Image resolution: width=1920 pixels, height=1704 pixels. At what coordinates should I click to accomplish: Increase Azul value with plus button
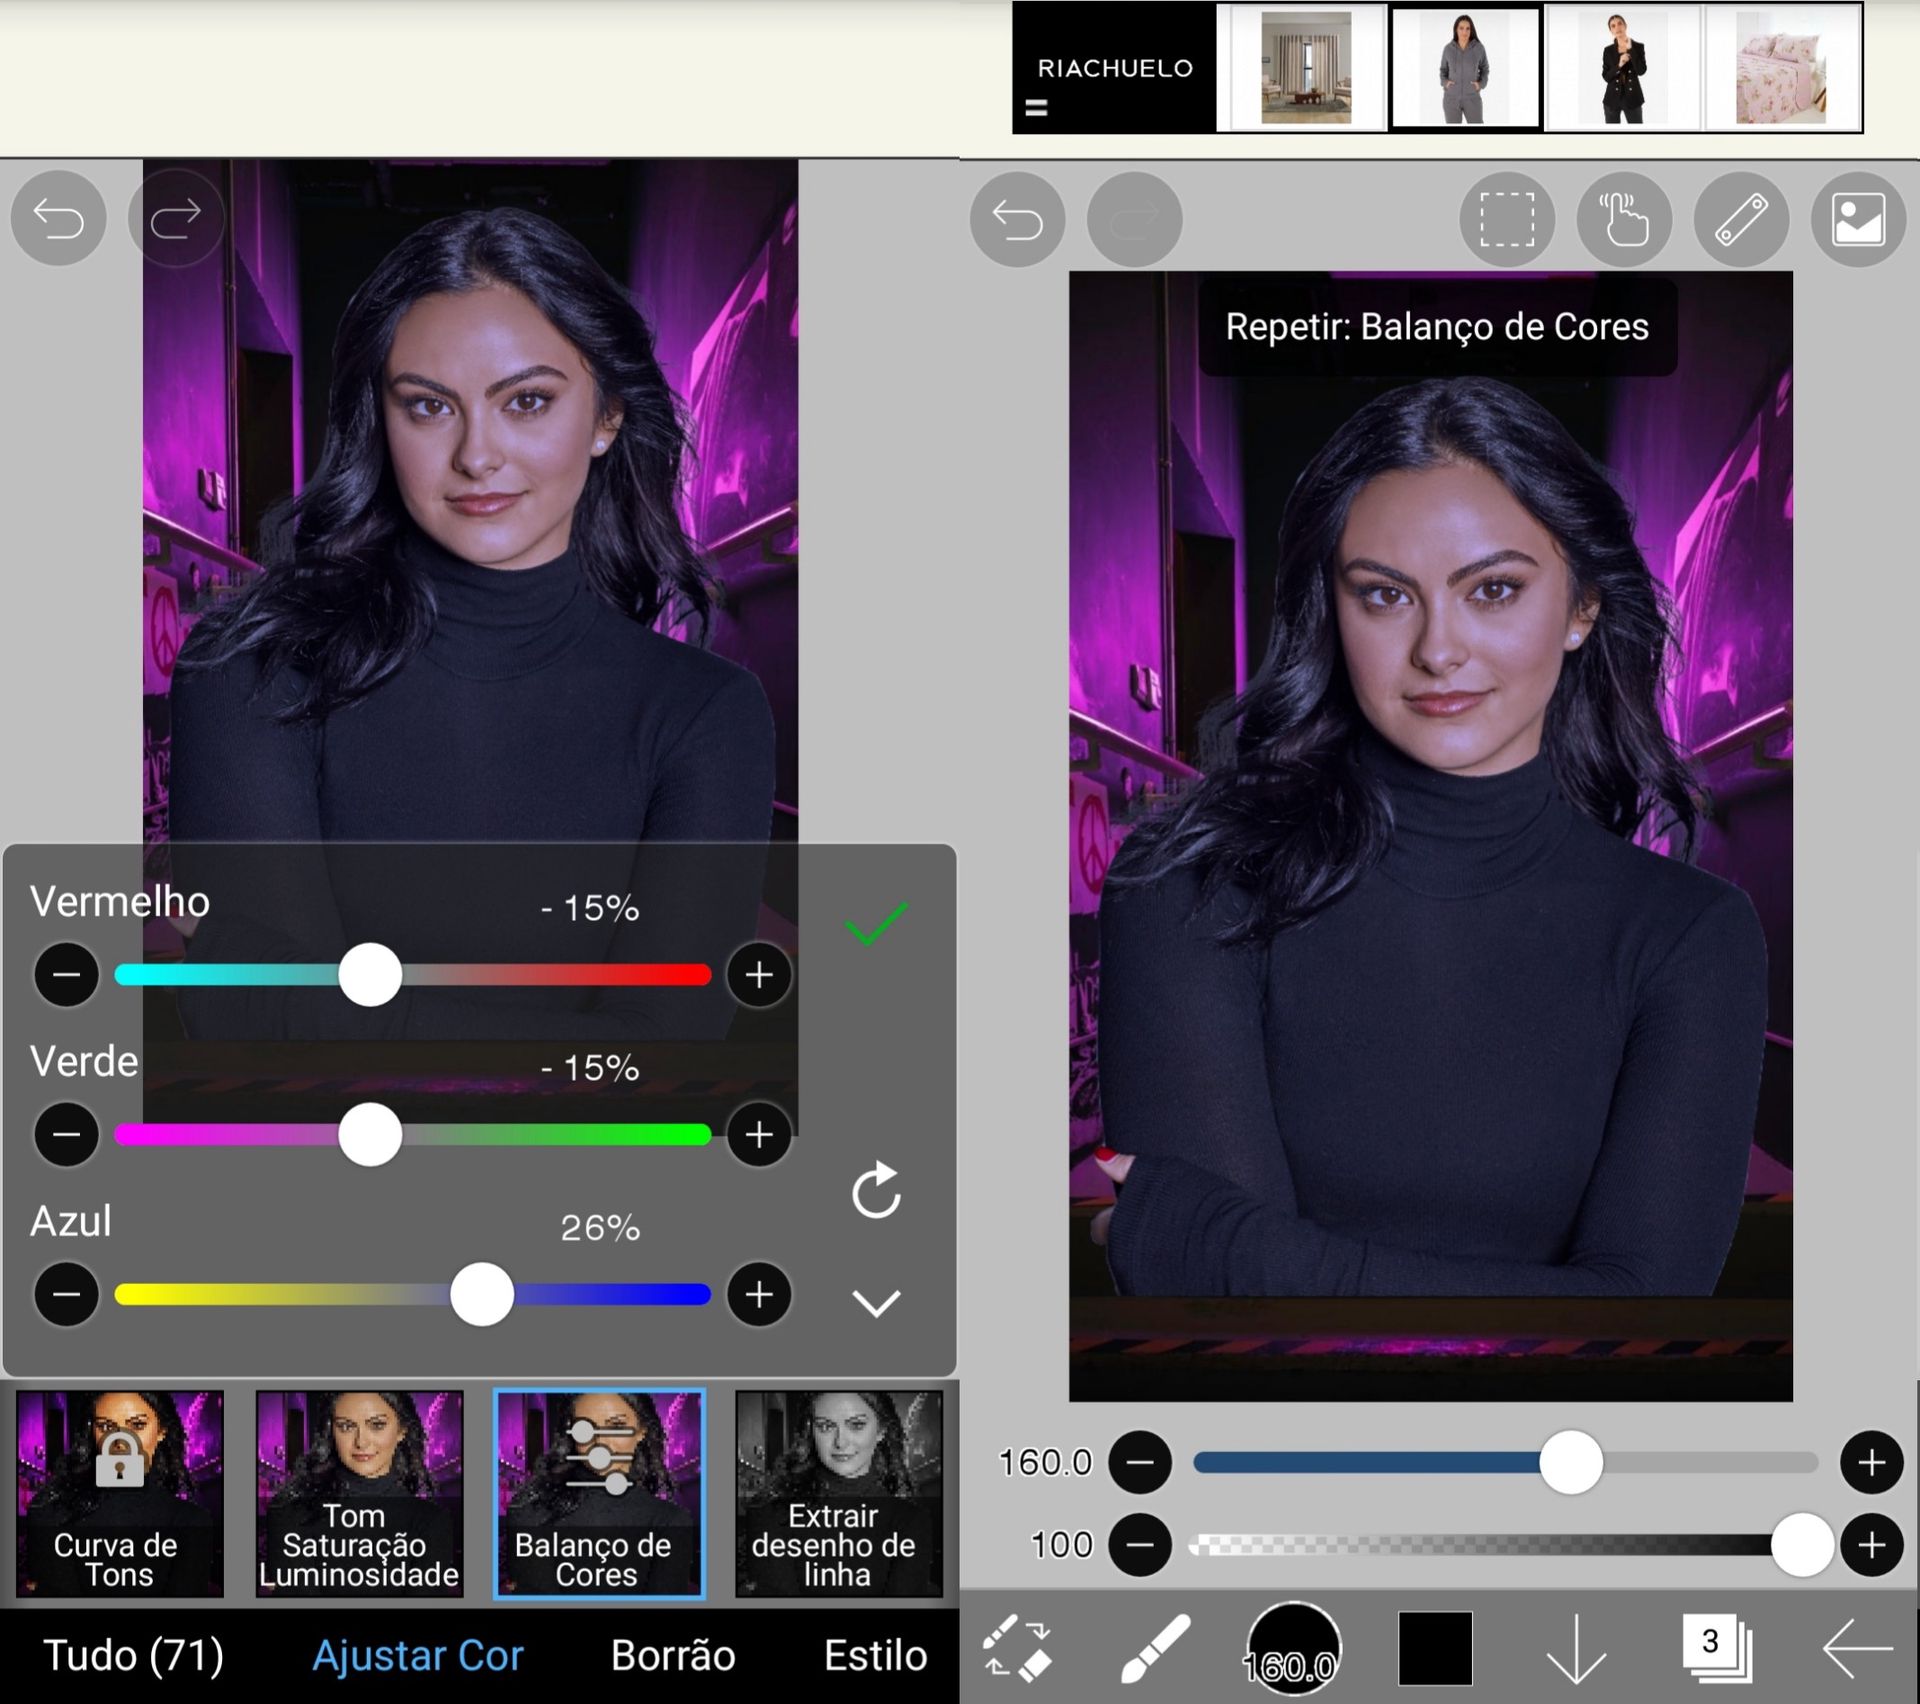pos(759,1294)
